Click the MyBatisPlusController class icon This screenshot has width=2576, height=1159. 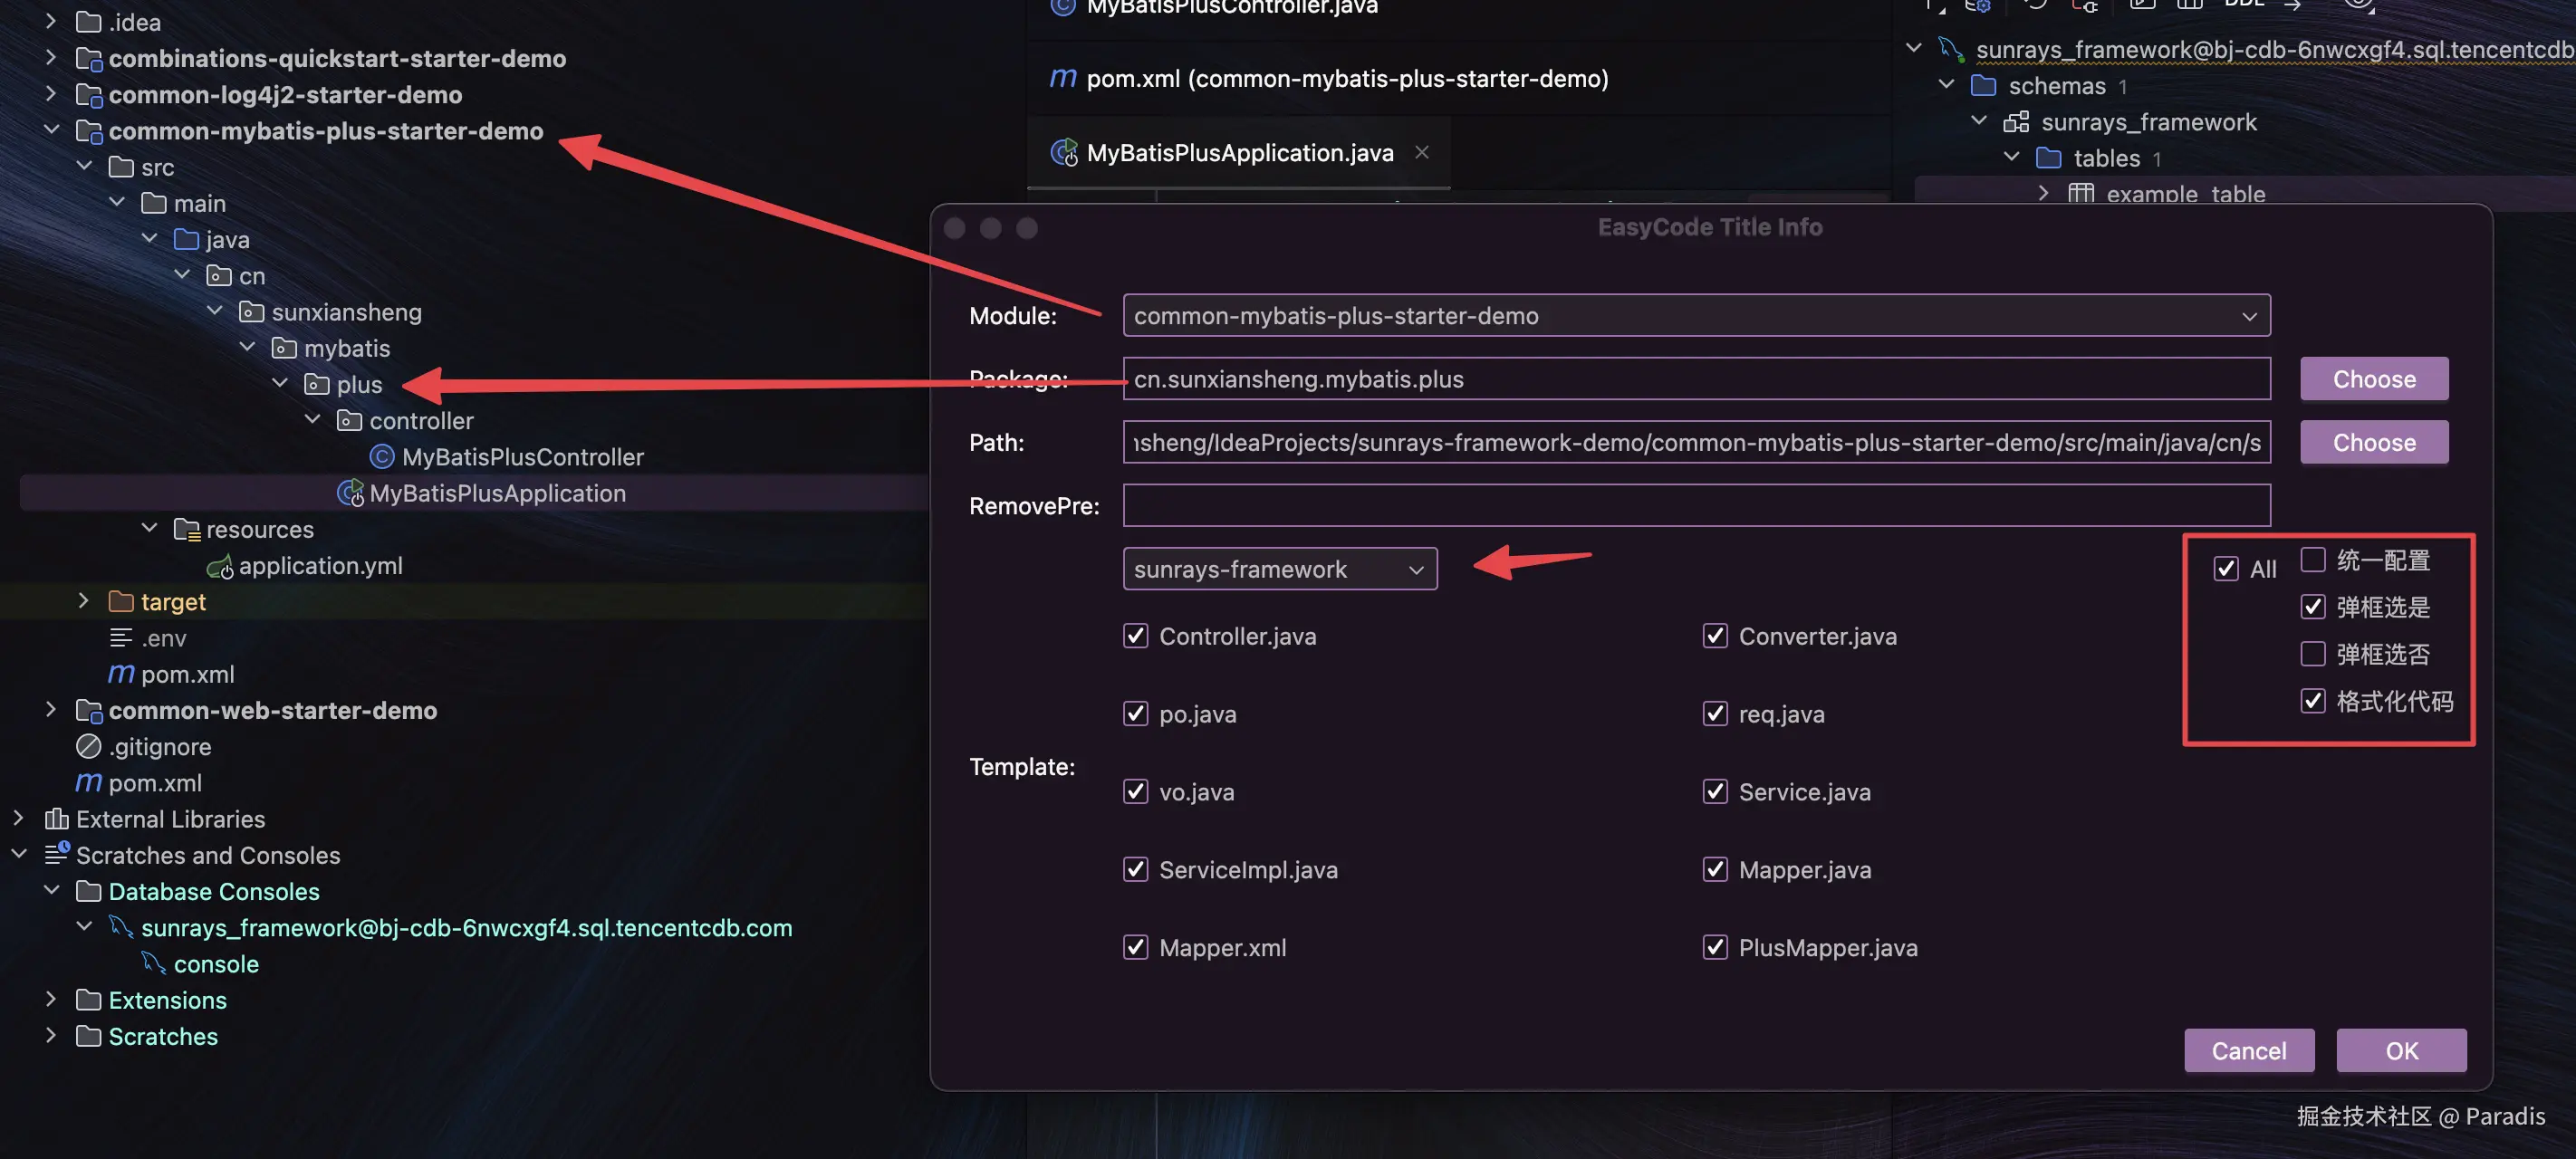coord(381,457)
